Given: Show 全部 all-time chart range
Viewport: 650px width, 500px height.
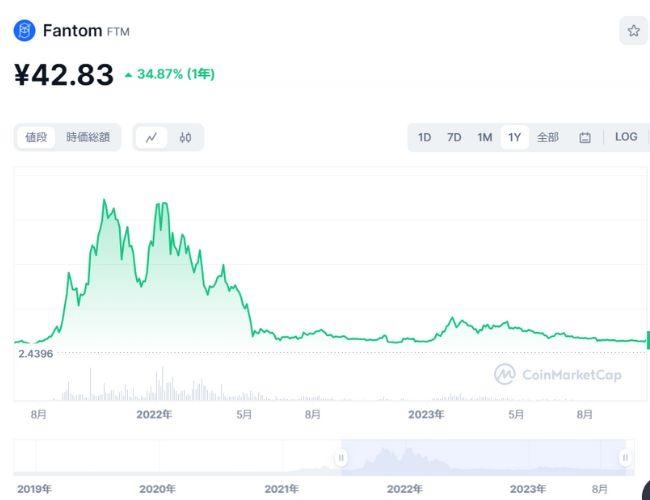Looking at the screenshot, I should tap(548, 137).
